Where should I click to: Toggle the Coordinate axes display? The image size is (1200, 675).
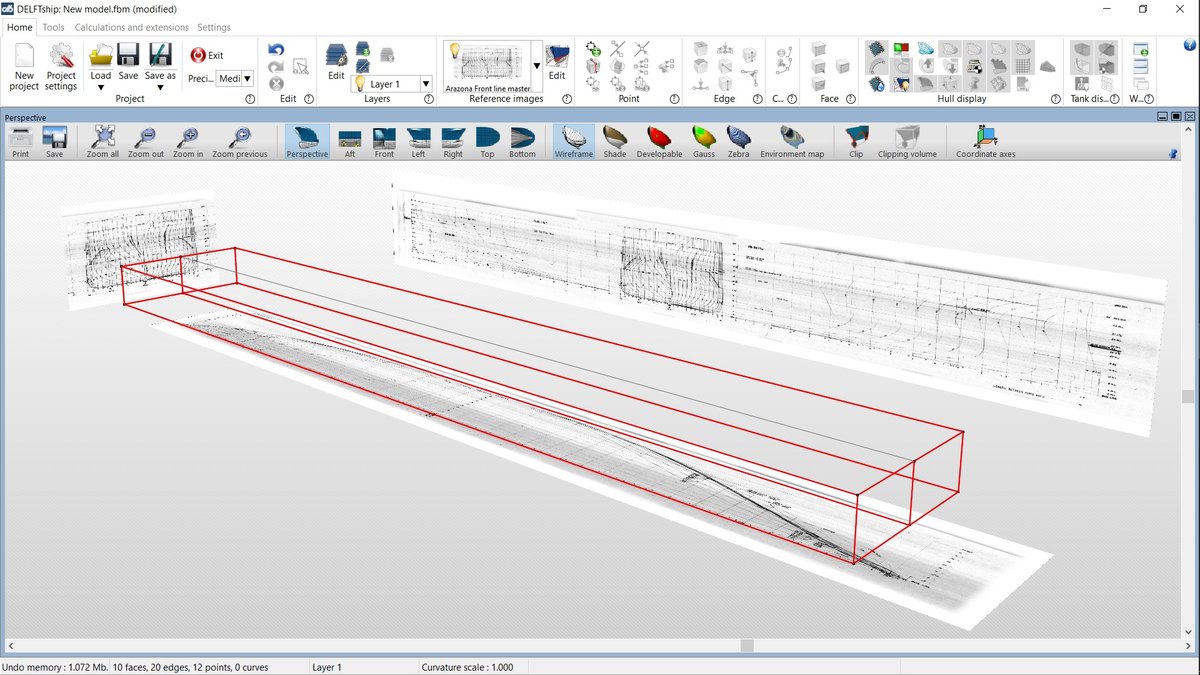(985, 141)
